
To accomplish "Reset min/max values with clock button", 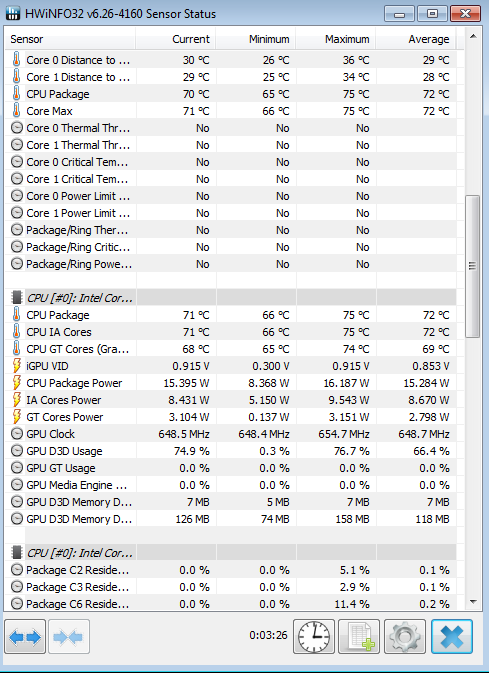I will pyautogui.click(x=314, y=637).
